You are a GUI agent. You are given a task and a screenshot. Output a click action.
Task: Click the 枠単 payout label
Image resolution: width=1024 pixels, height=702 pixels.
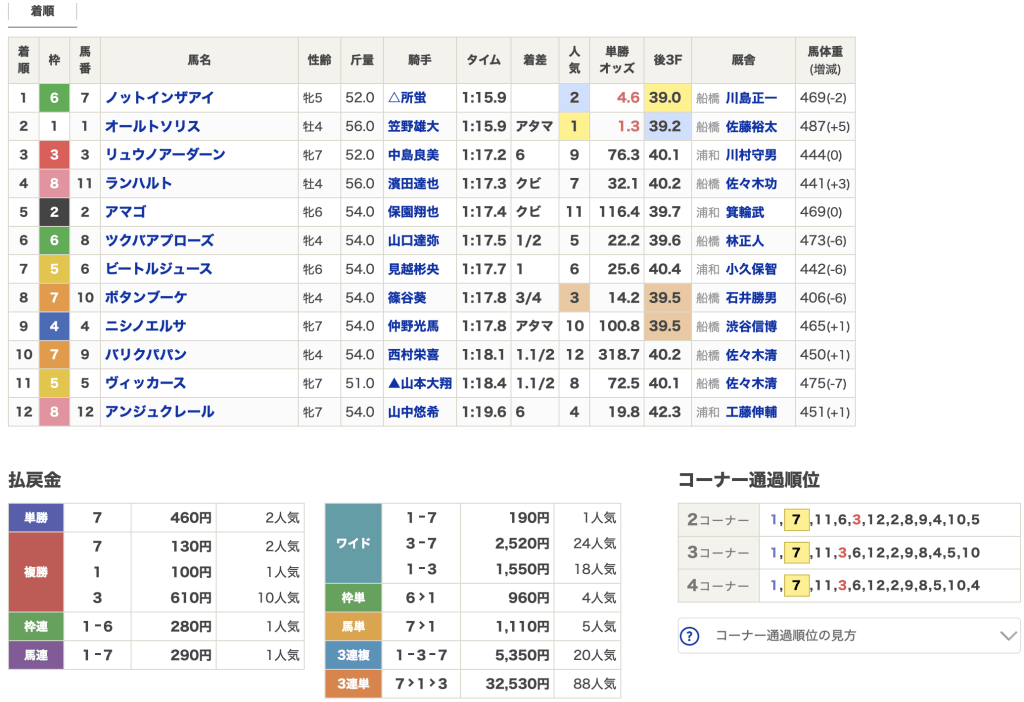click(353, 598)
